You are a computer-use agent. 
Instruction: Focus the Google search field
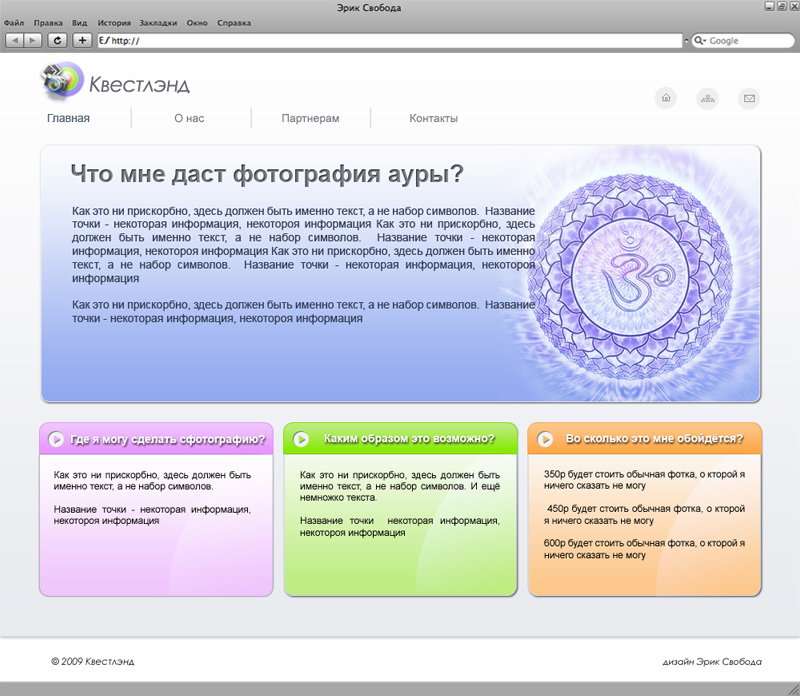tap(742, 41)
